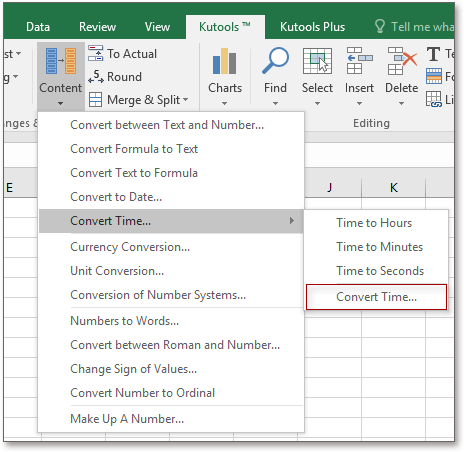
Task: Open the Content conversion icon
Action: (61, 61)
